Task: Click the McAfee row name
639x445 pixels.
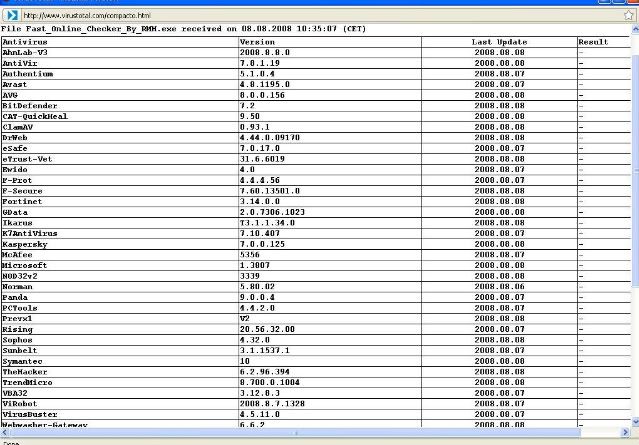Action: pos(17,255)
